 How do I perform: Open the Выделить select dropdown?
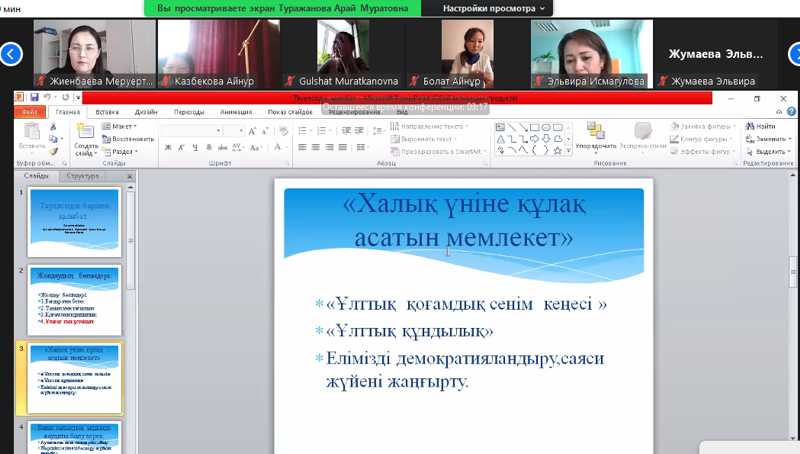(x=766, y=151)
